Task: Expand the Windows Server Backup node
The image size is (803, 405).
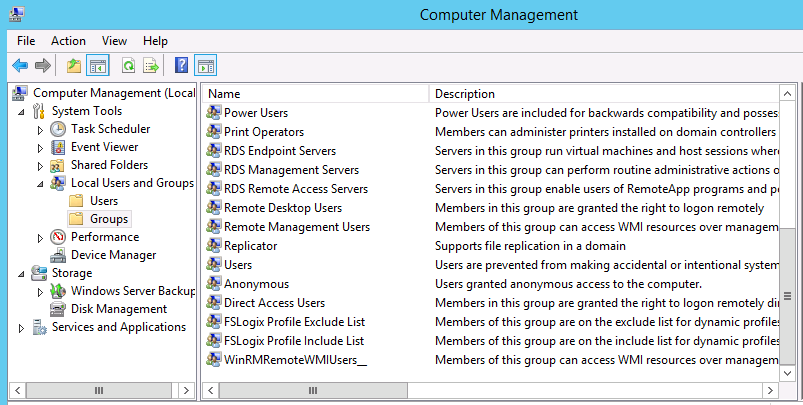Action: point(40,292)
